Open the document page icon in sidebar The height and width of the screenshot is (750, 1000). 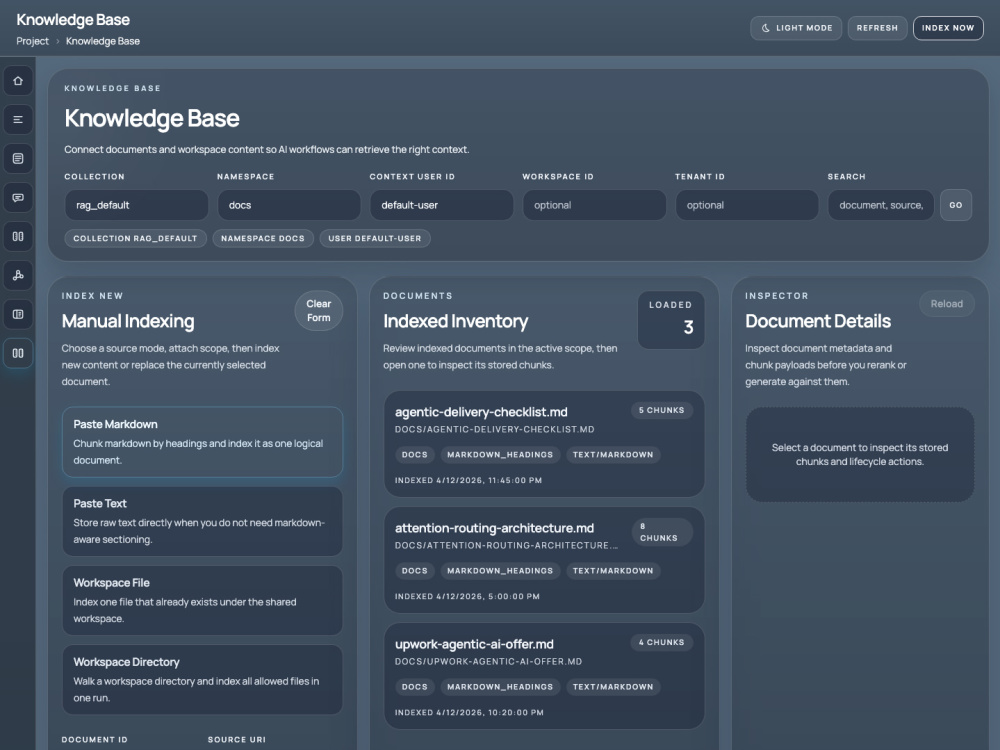click(x=18, y=159)
